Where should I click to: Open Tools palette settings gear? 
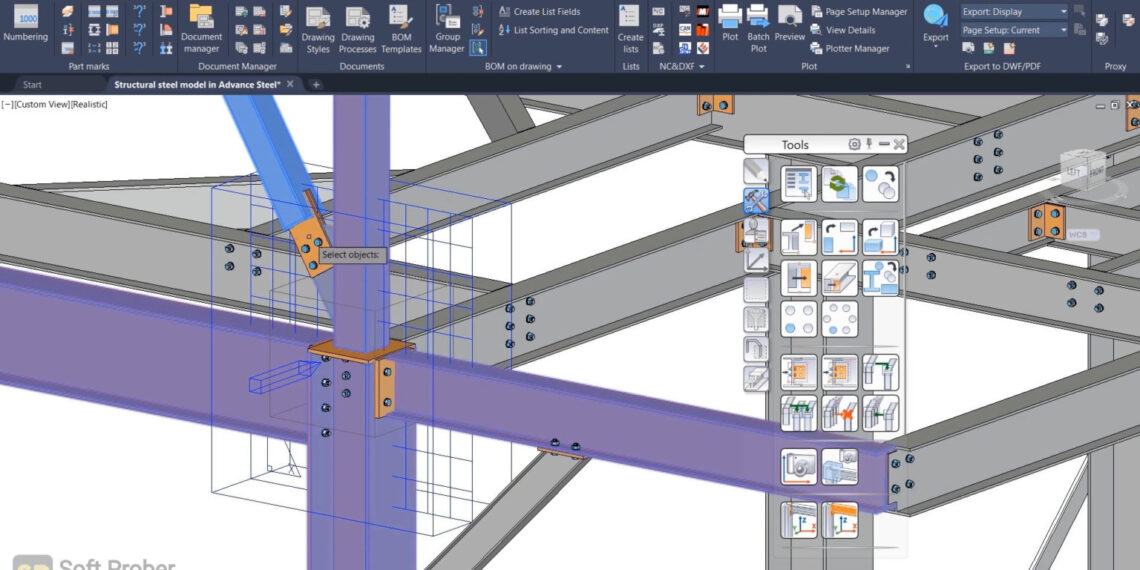[x=855, y=144]
